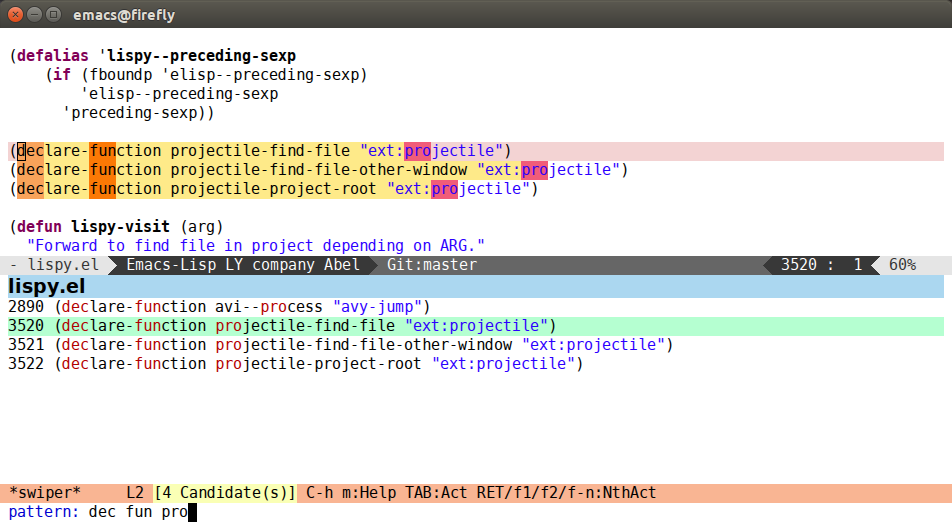Image resolution: width=952 pixels, height=522 pixels.
Task: Click the lispy.el helm source header
Action: 475,286
